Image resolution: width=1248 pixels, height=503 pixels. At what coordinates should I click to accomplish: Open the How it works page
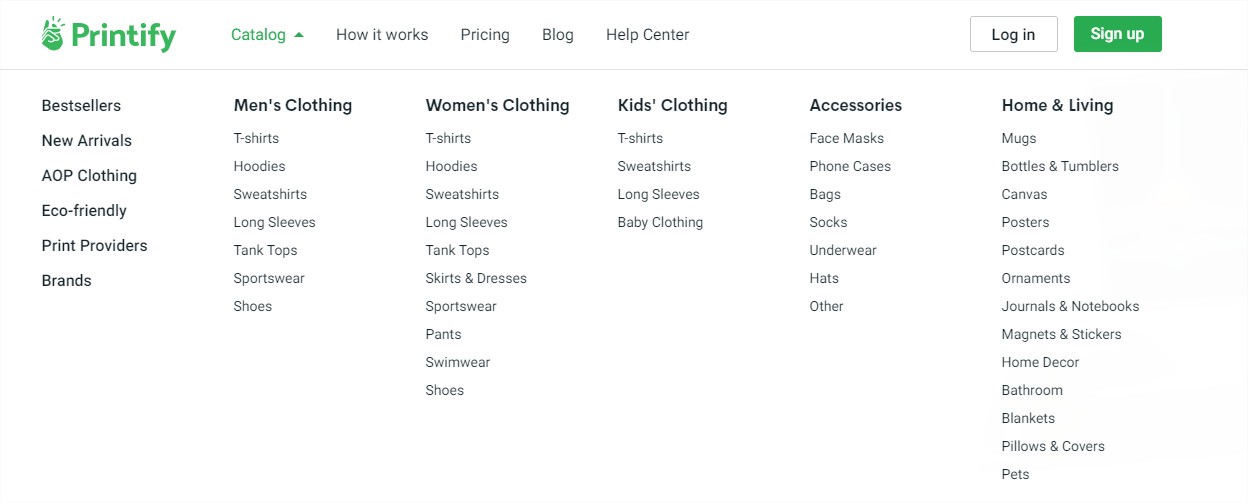coord(382,35)
